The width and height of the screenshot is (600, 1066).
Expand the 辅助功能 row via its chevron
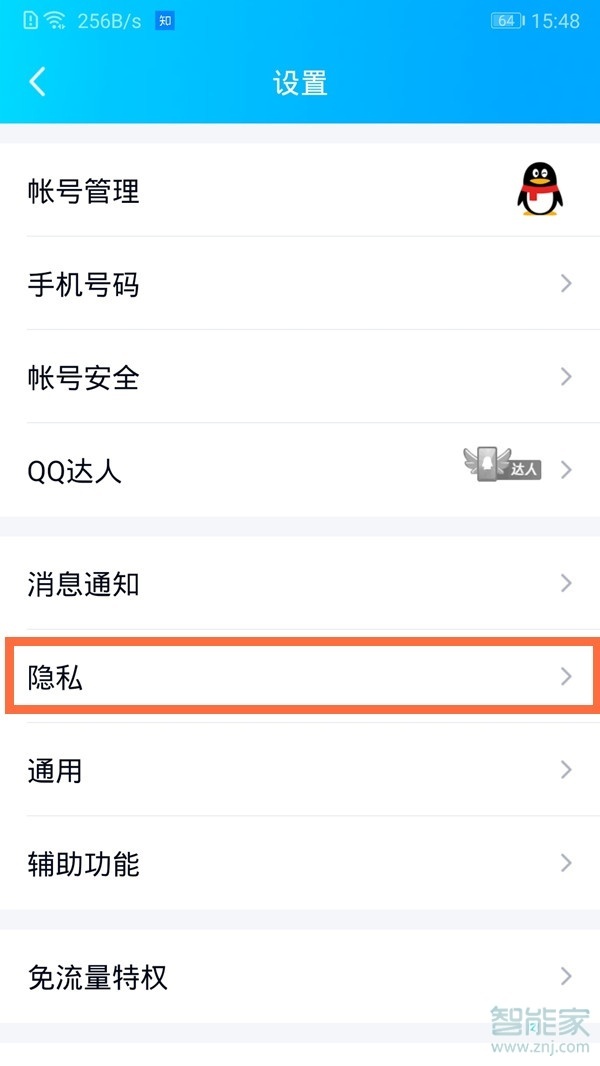pyautogui.click(x=564, y=864)
